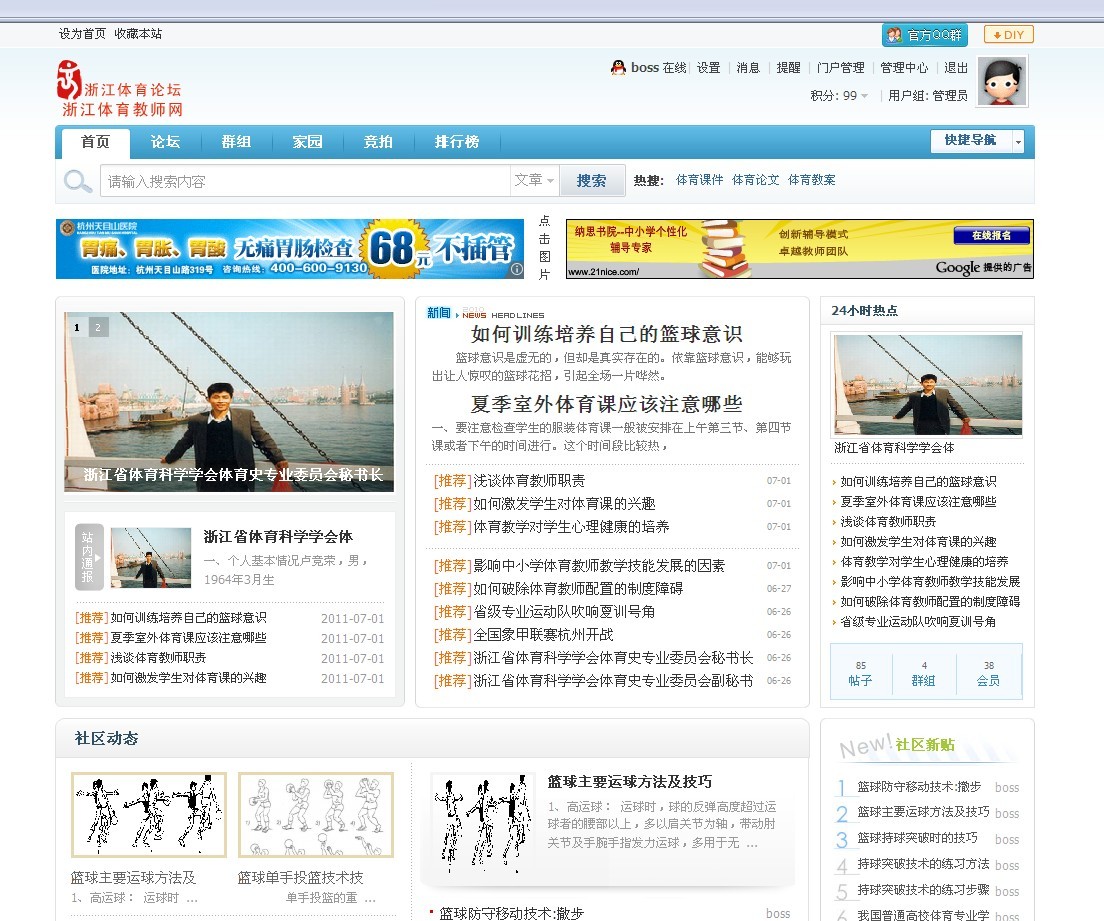Click the ad info icon on the hospital banner
The image size is (1104, 921).
tap(516, 269)
